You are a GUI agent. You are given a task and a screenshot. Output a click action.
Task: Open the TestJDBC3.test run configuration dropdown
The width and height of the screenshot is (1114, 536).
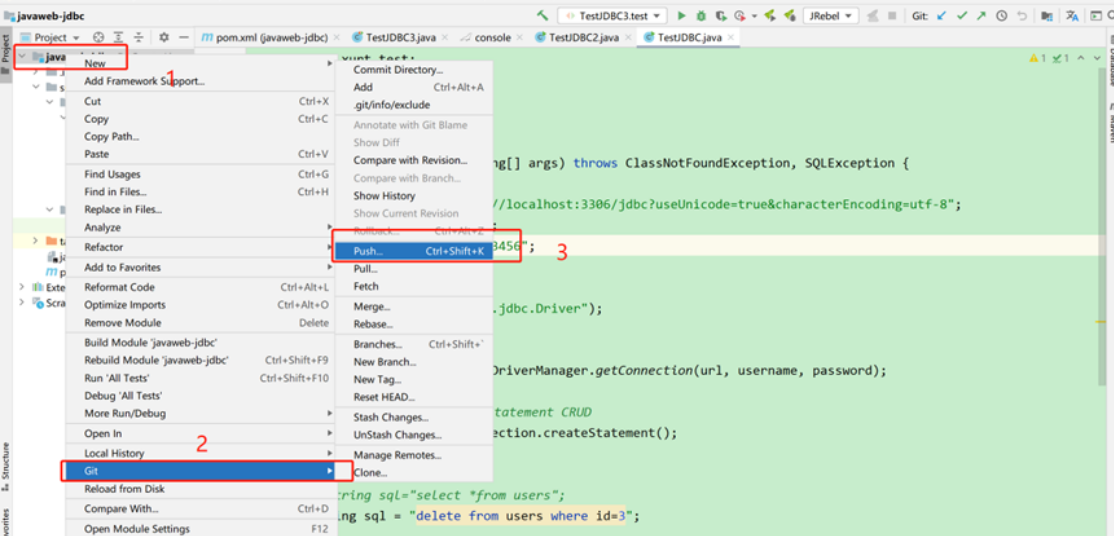coord(612,15)
